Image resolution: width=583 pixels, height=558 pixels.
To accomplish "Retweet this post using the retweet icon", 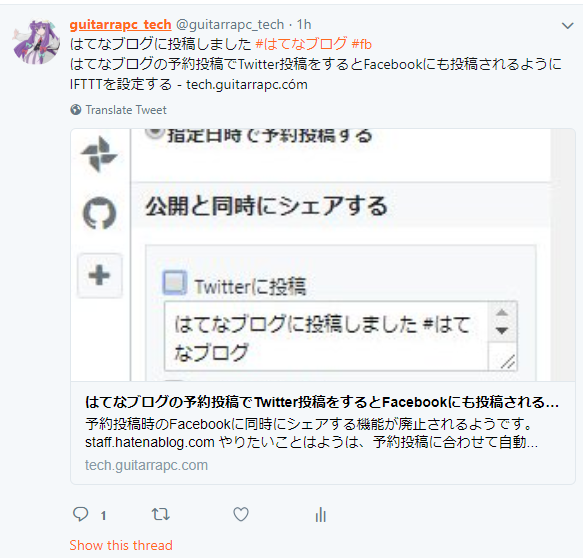I will coord(161,515).
